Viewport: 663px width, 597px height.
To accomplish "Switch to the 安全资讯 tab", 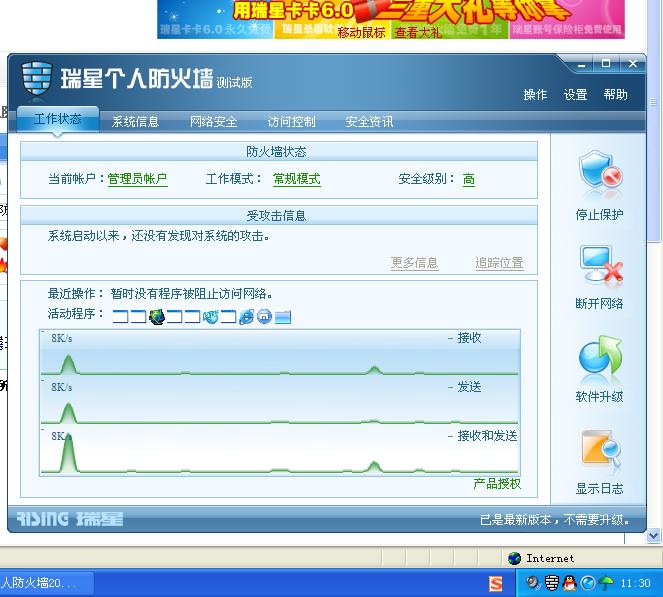I will (x=369, y=122).
